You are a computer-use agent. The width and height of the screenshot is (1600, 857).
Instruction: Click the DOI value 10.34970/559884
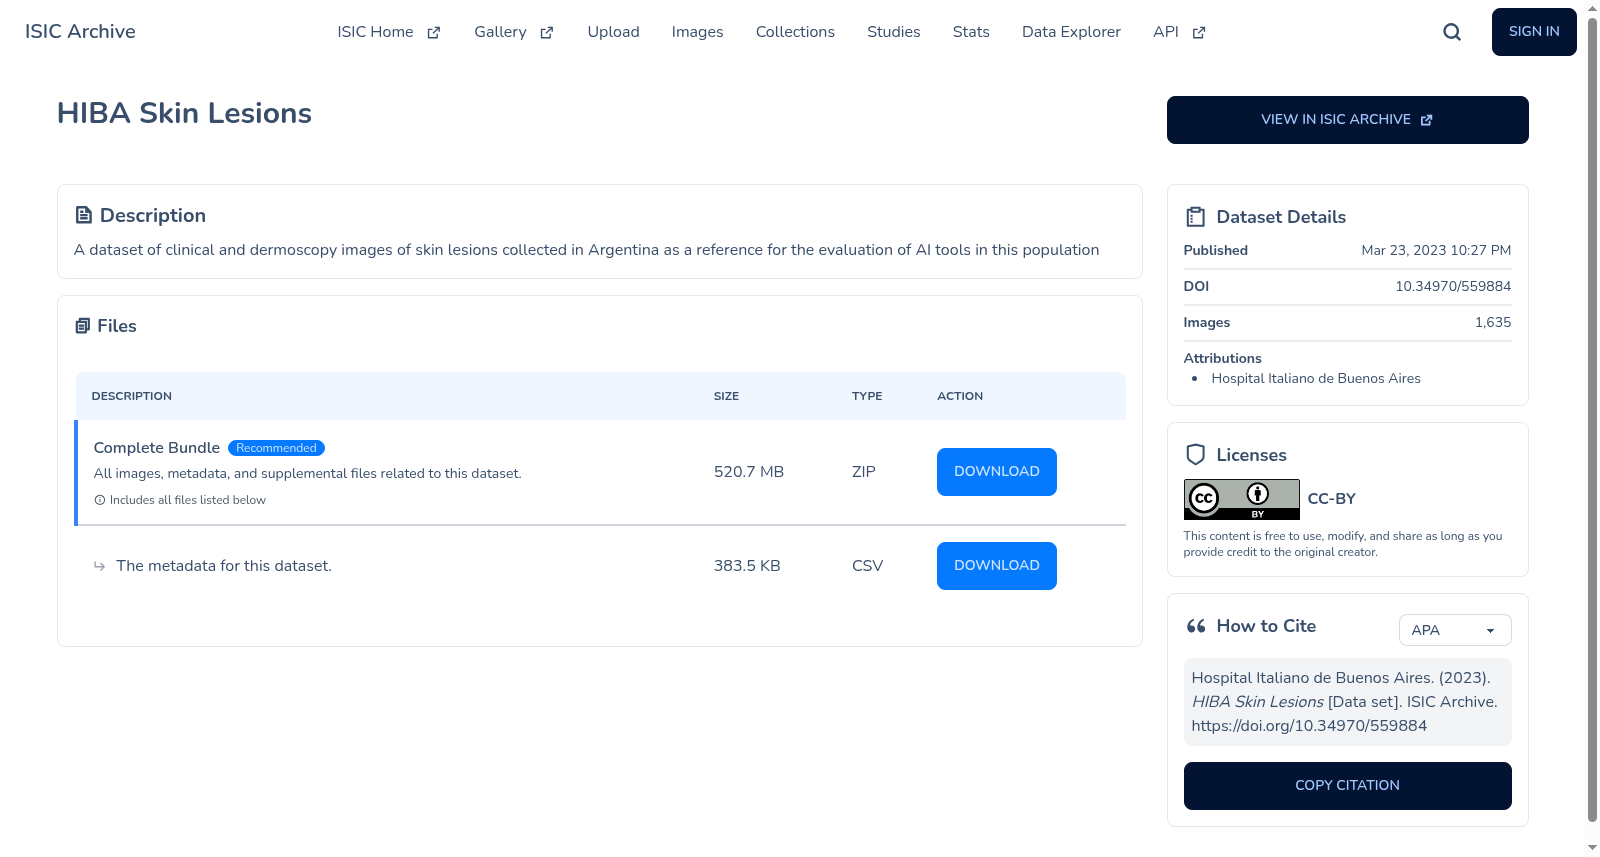[x=1453, y=286]
